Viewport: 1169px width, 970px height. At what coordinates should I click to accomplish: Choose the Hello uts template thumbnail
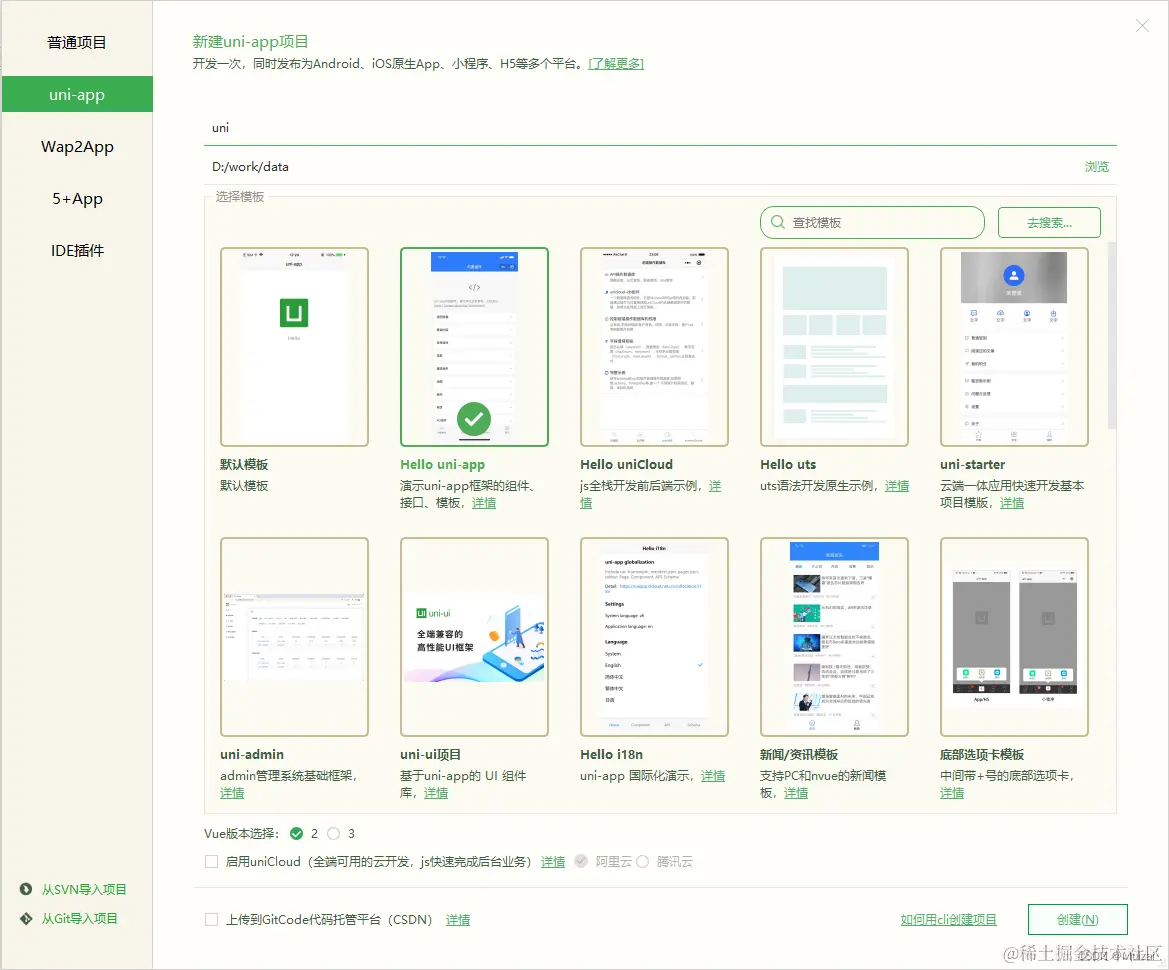834,347
